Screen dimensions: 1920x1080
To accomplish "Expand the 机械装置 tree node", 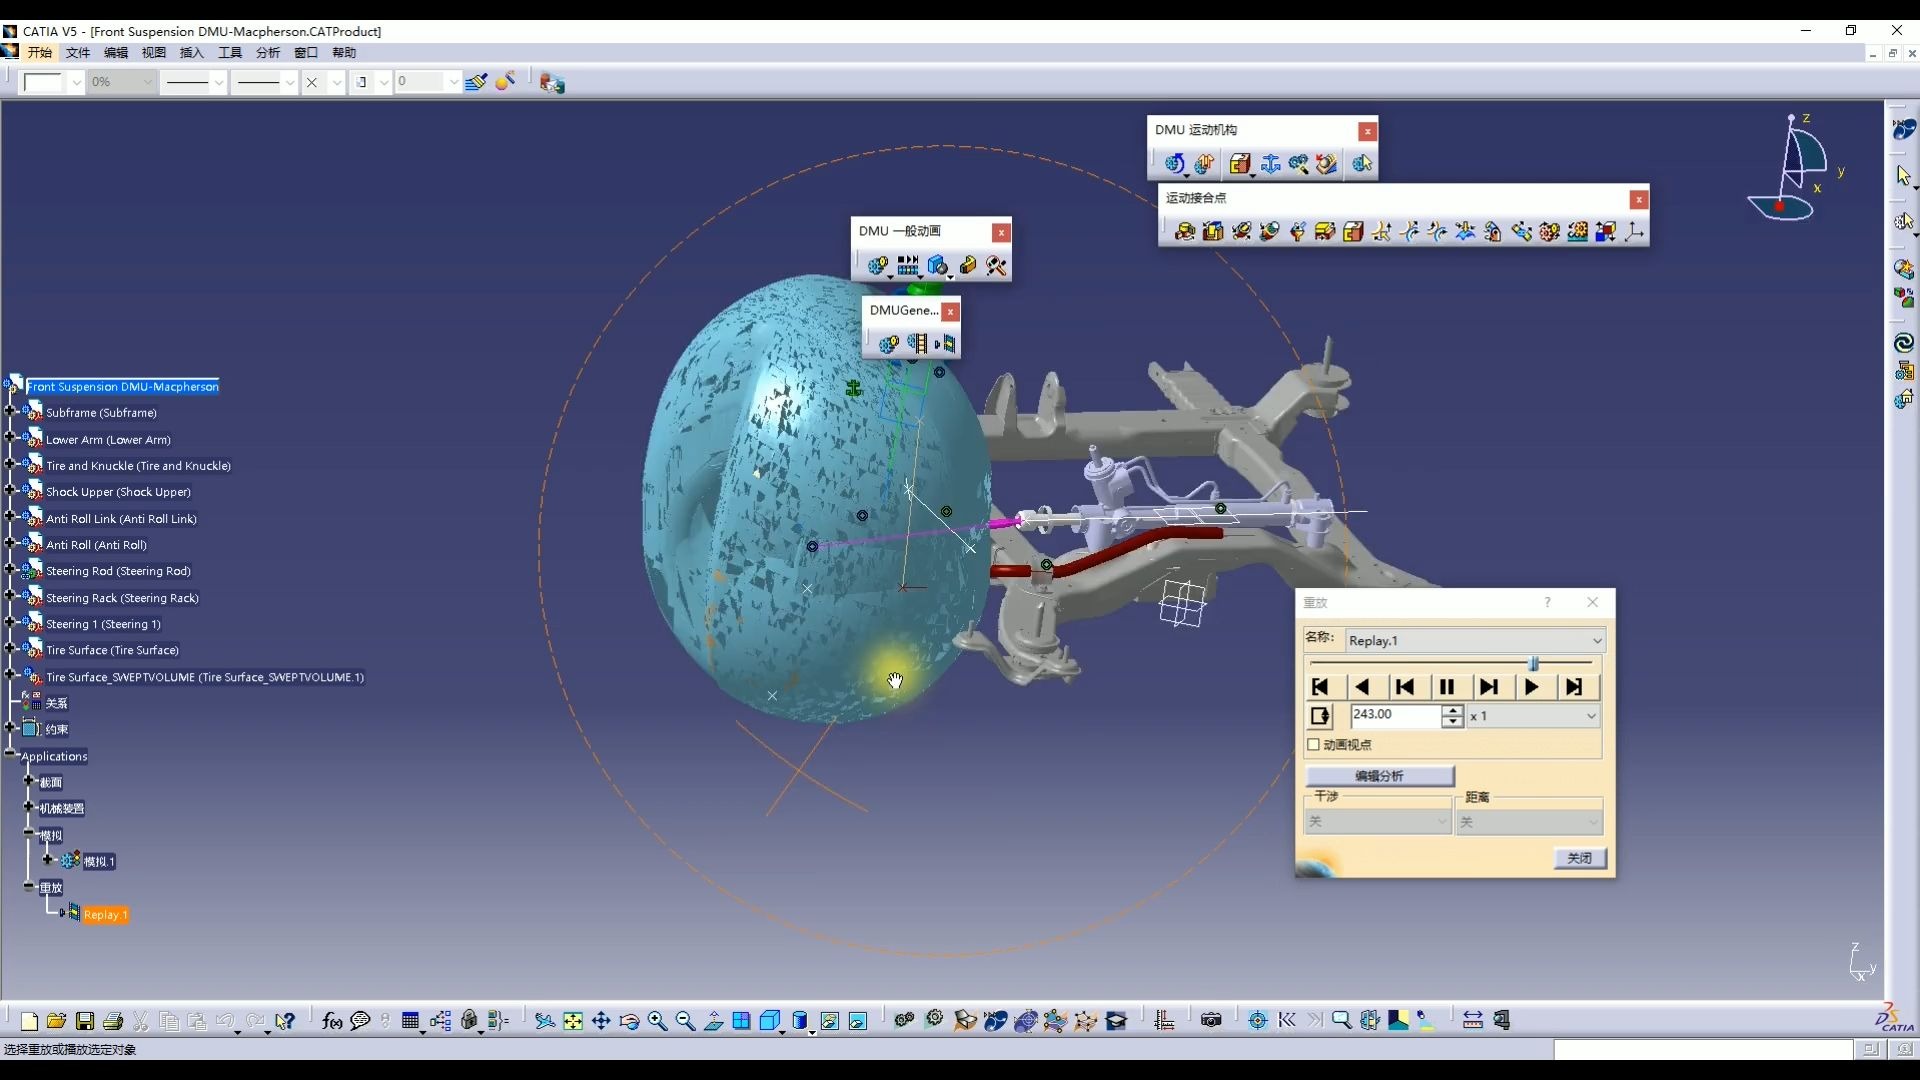I will 29,806.
